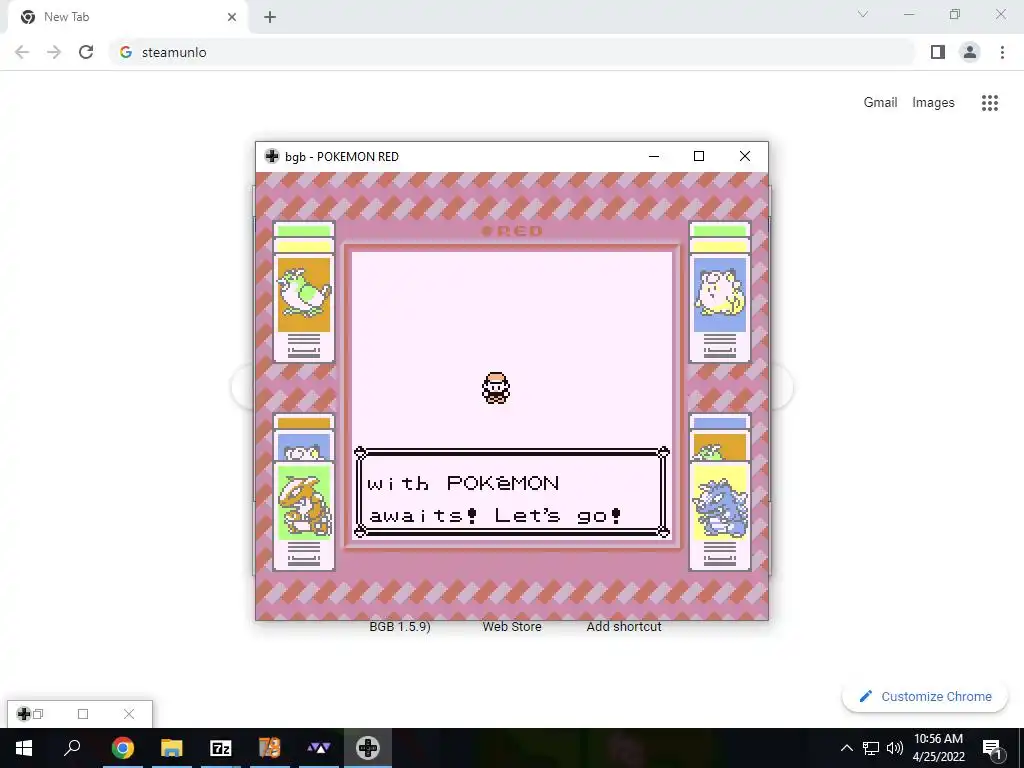The image size is (1024, 768).
Task: Open the Images link
Action: [933, 103]
